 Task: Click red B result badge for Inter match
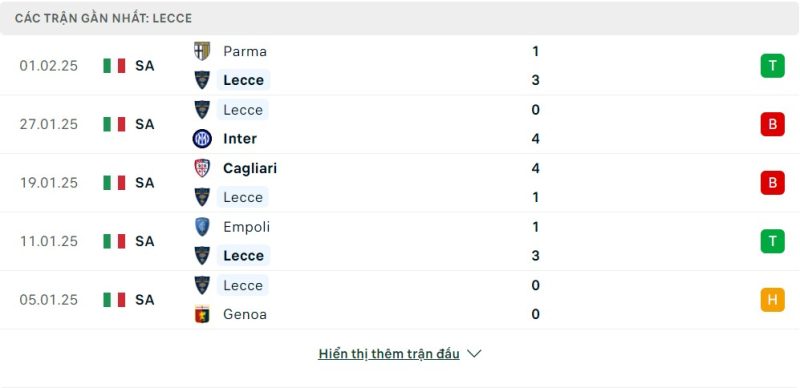coord(772,124)
